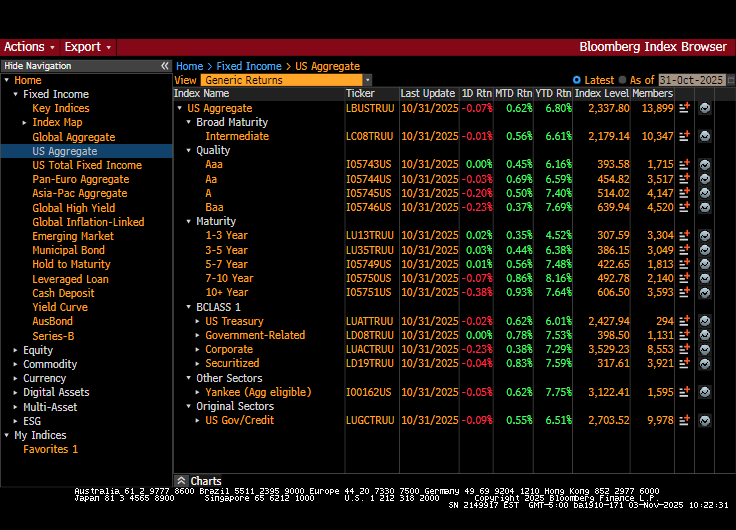Click the As of date field
The image size is (736, 530).
[x=692, y=80]
